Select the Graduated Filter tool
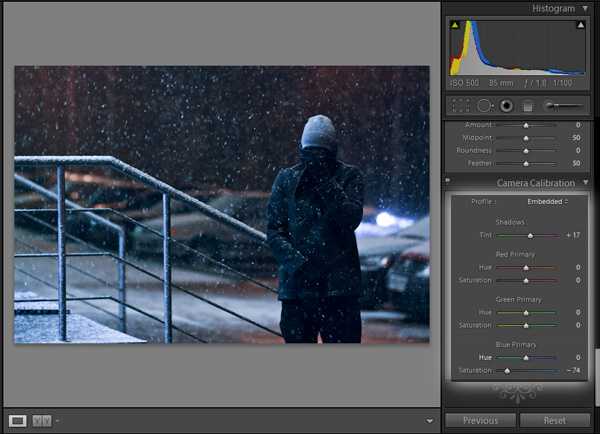Image resolution: width=600 pixels, height=434 pixels. (528, 105)
